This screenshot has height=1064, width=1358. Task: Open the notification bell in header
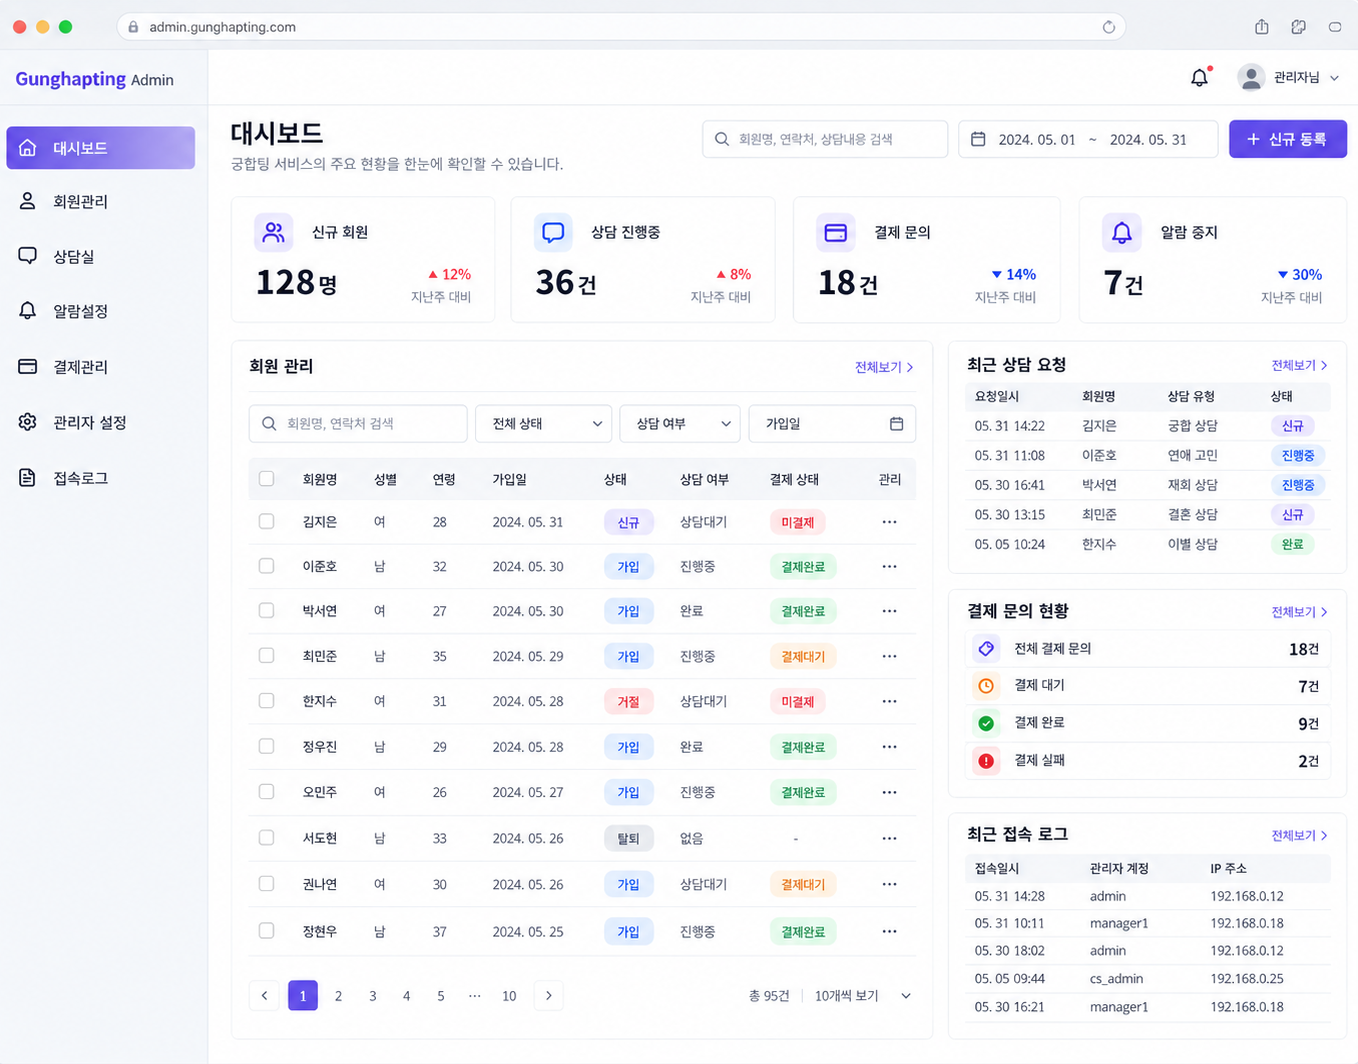click(1200, 77)
